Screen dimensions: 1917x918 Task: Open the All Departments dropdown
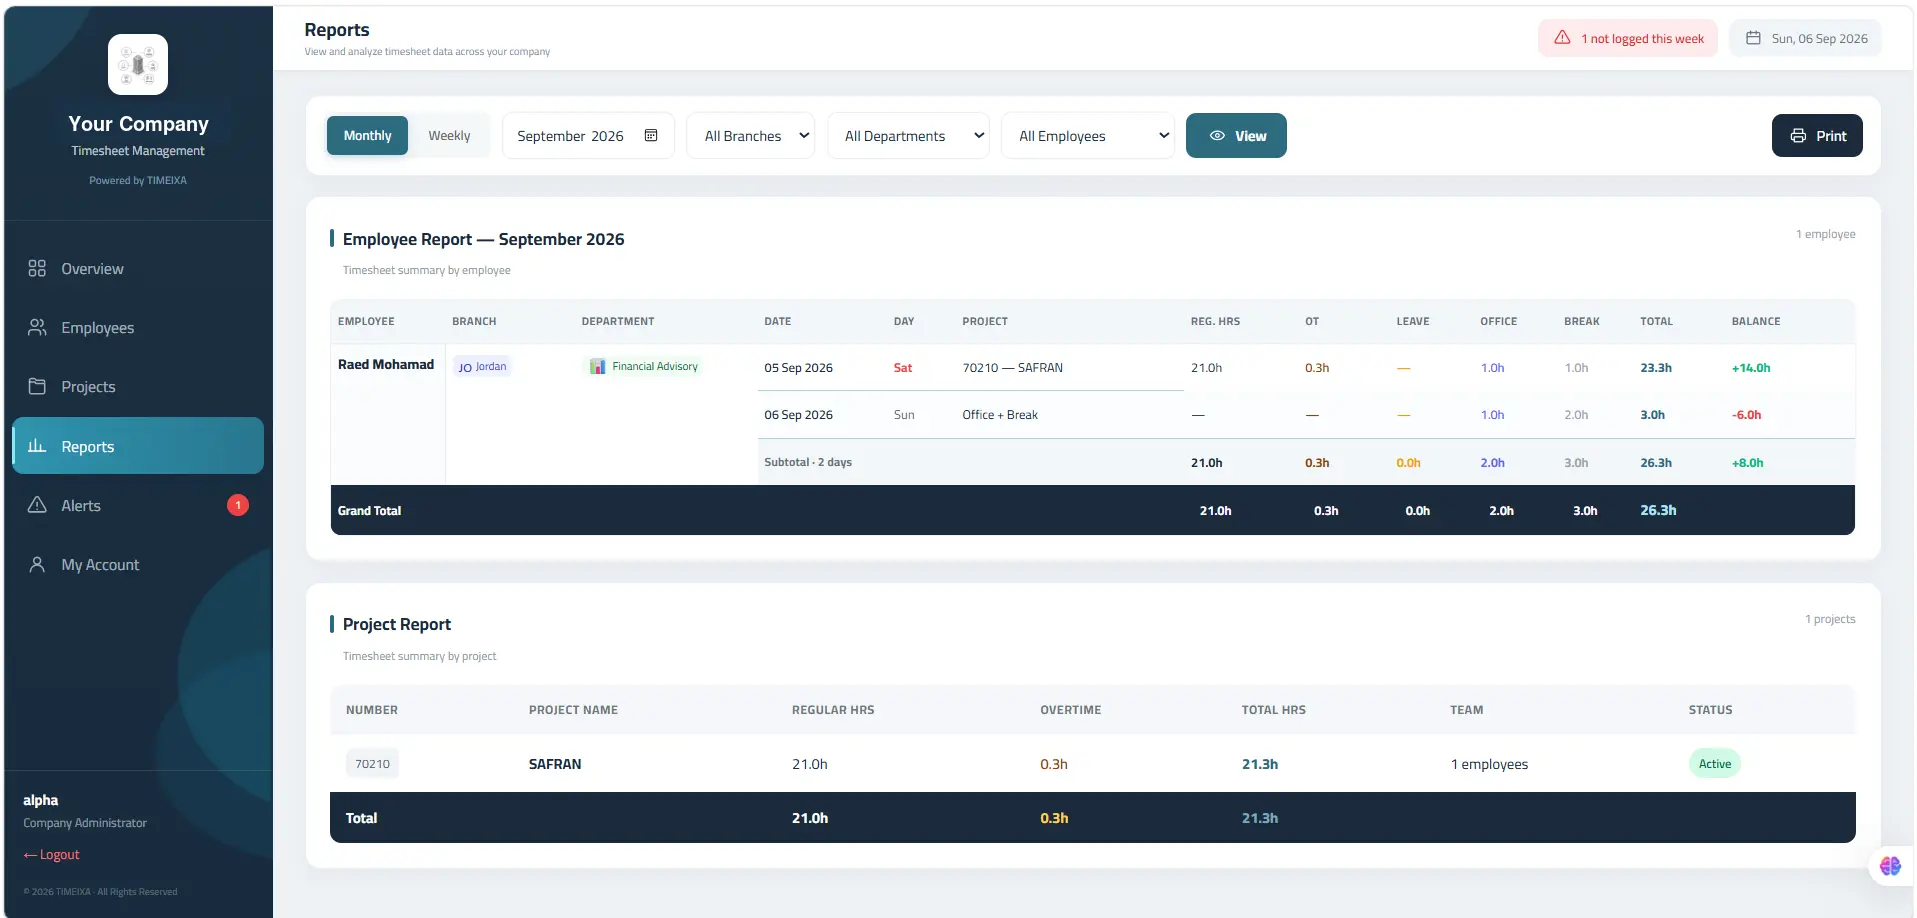pos(908,136)
